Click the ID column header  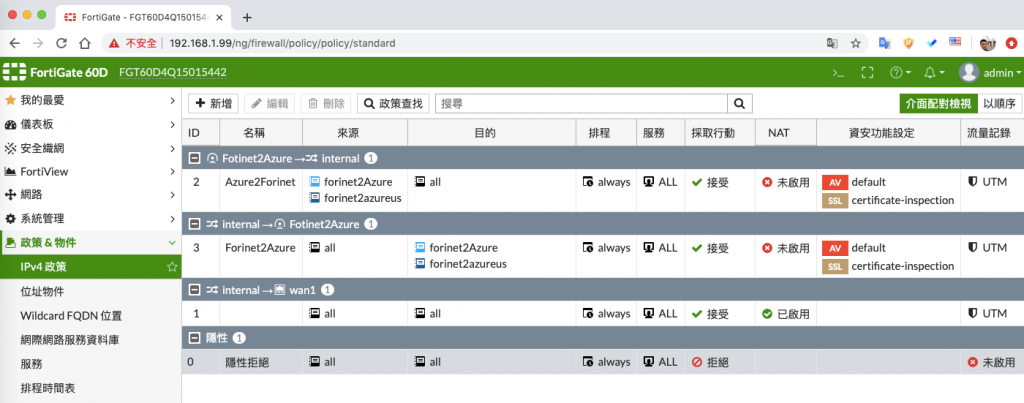pyautogui.click(x=200, y=133)
